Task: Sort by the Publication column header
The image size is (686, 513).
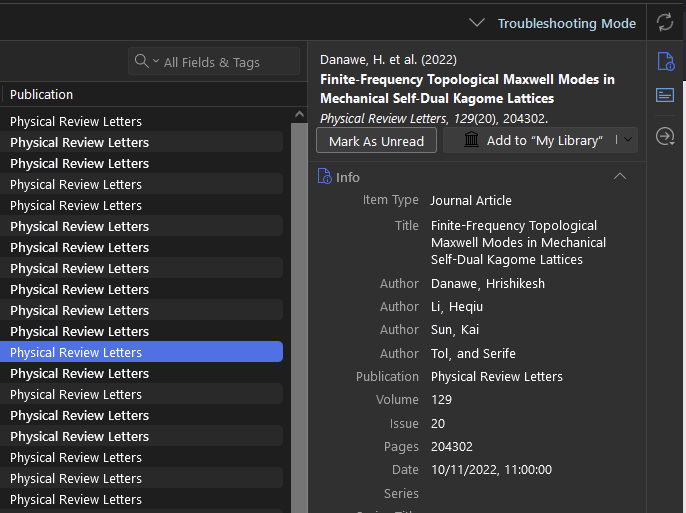Action: click(41, 94)
